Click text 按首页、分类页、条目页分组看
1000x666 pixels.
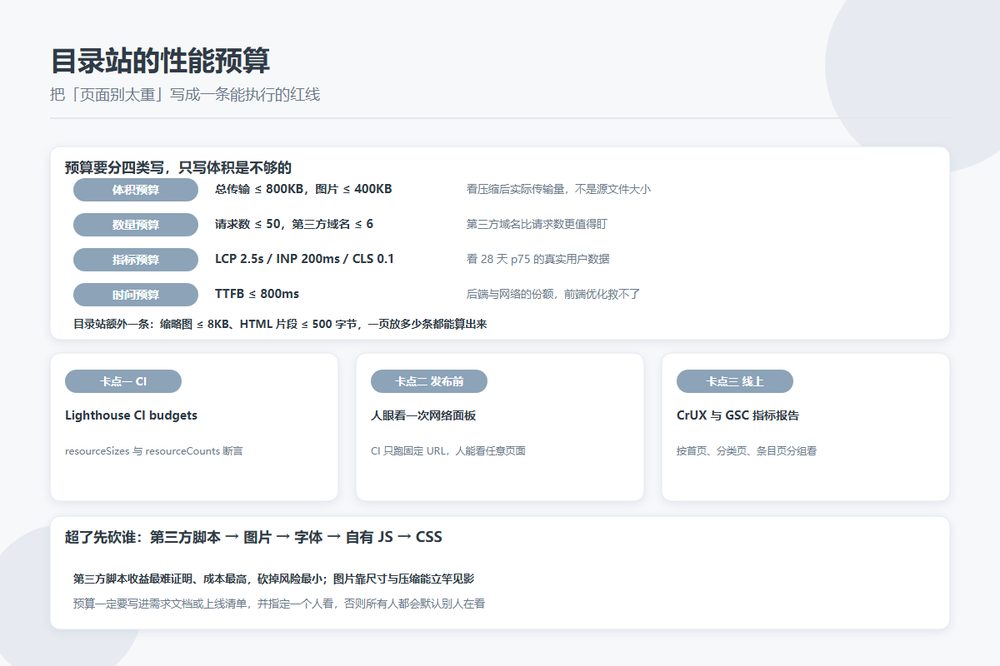click(747, 451)
